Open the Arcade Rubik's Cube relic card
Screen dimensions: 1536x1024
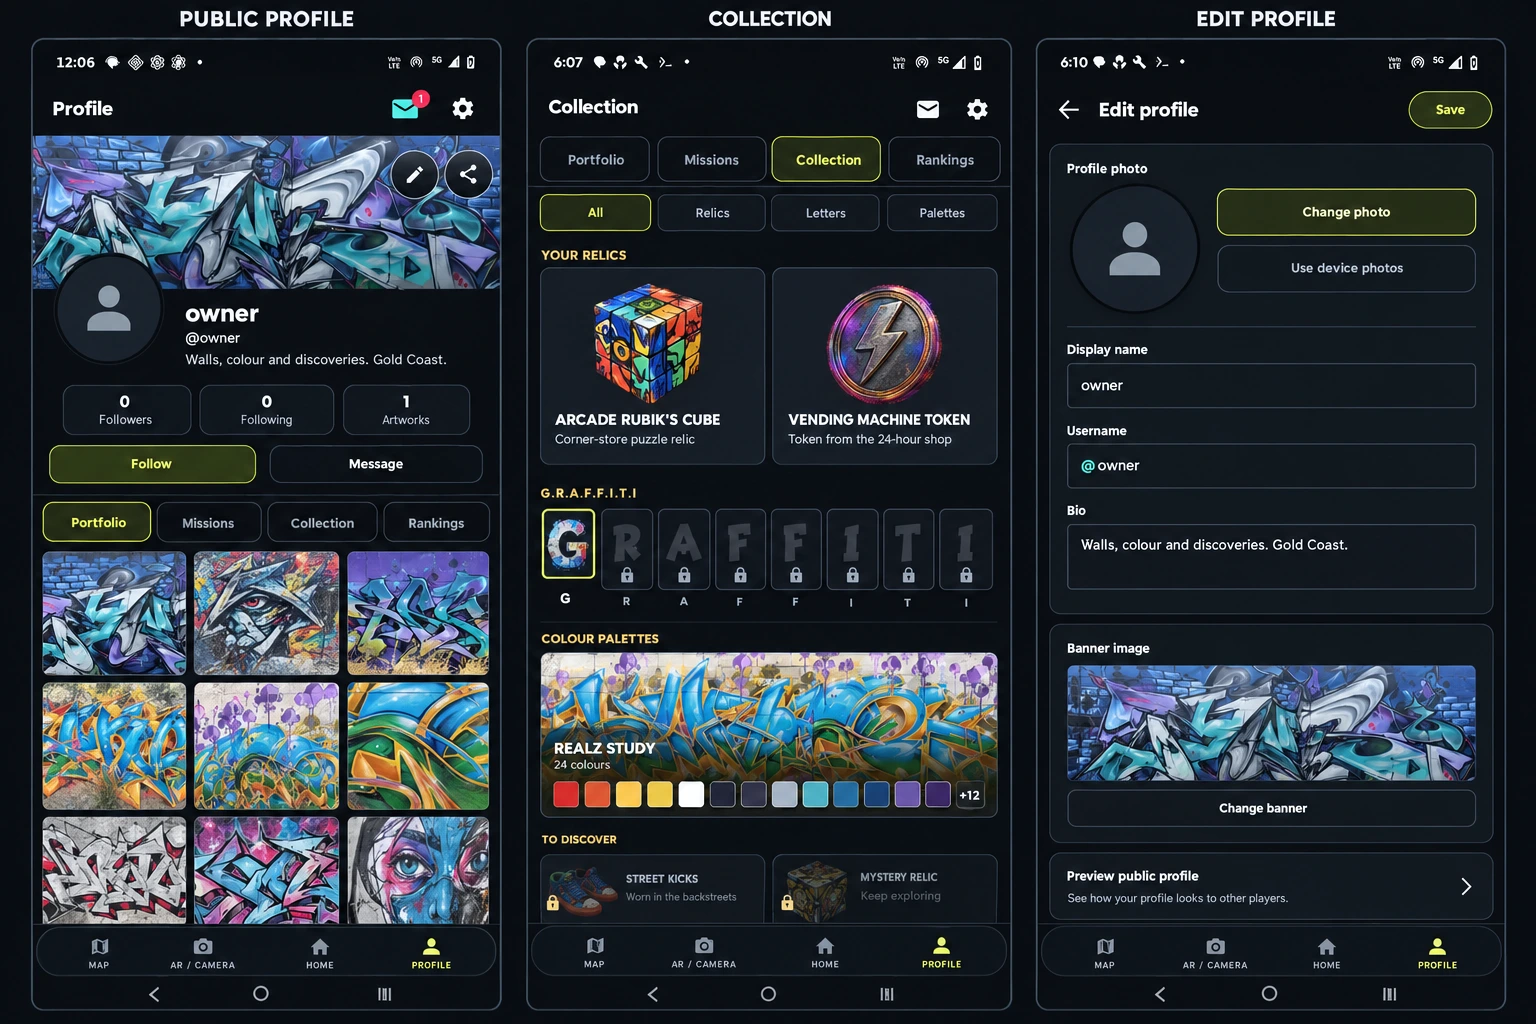(652, 366)
